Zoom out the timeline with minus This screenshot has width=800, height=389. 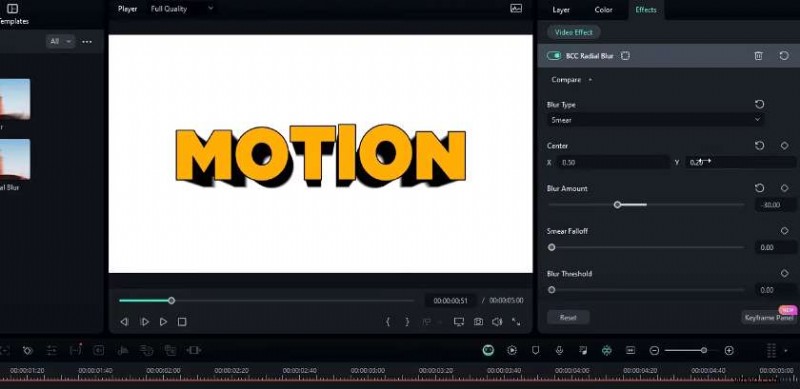655,350
